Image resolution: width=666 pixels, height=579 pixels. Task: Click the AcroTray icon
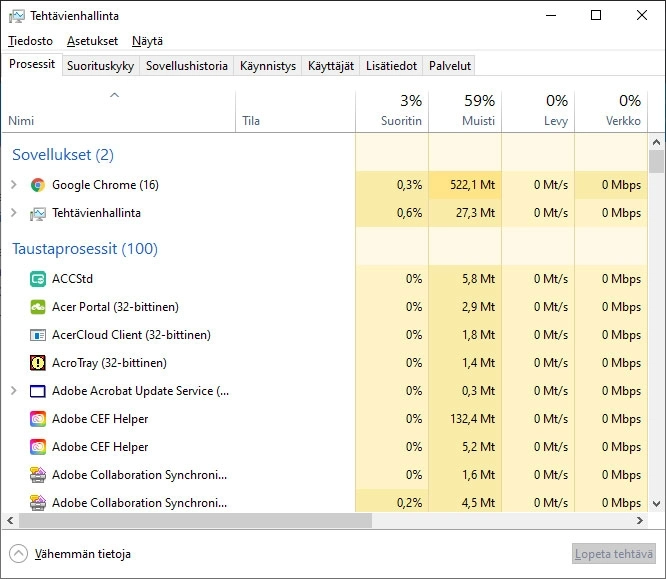(38, 363)
